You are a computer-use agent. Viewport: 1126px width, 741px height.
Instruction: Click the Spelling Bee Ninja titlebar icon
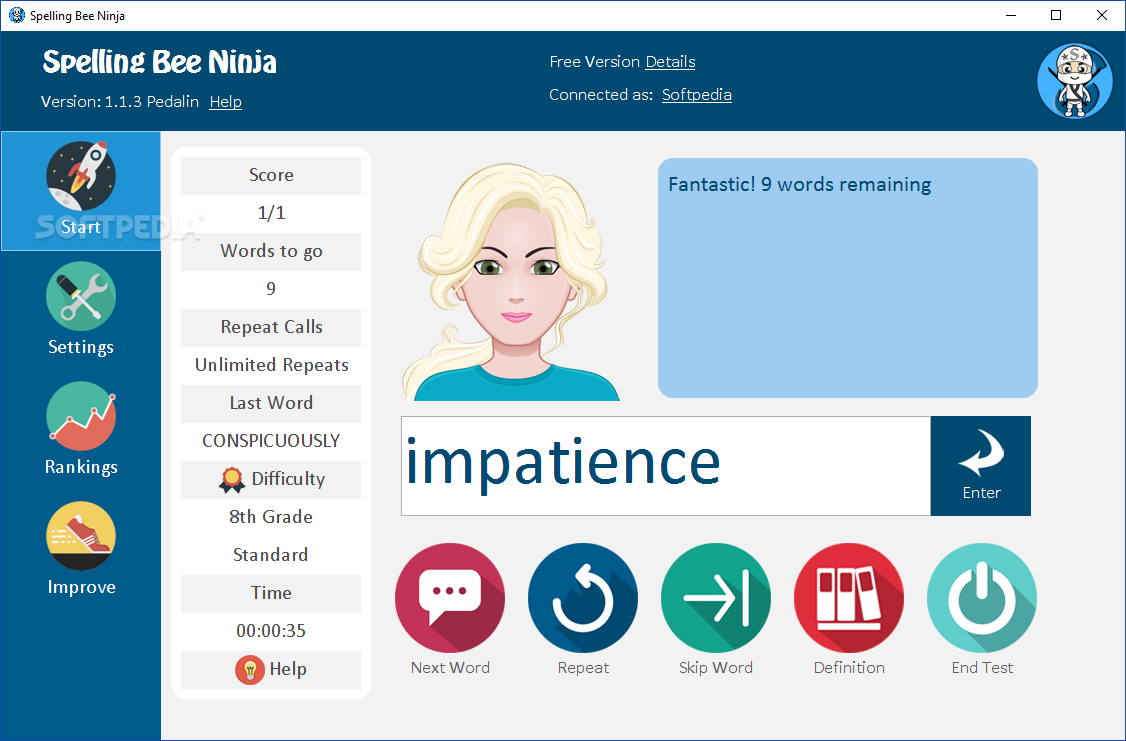click(16, 15)
